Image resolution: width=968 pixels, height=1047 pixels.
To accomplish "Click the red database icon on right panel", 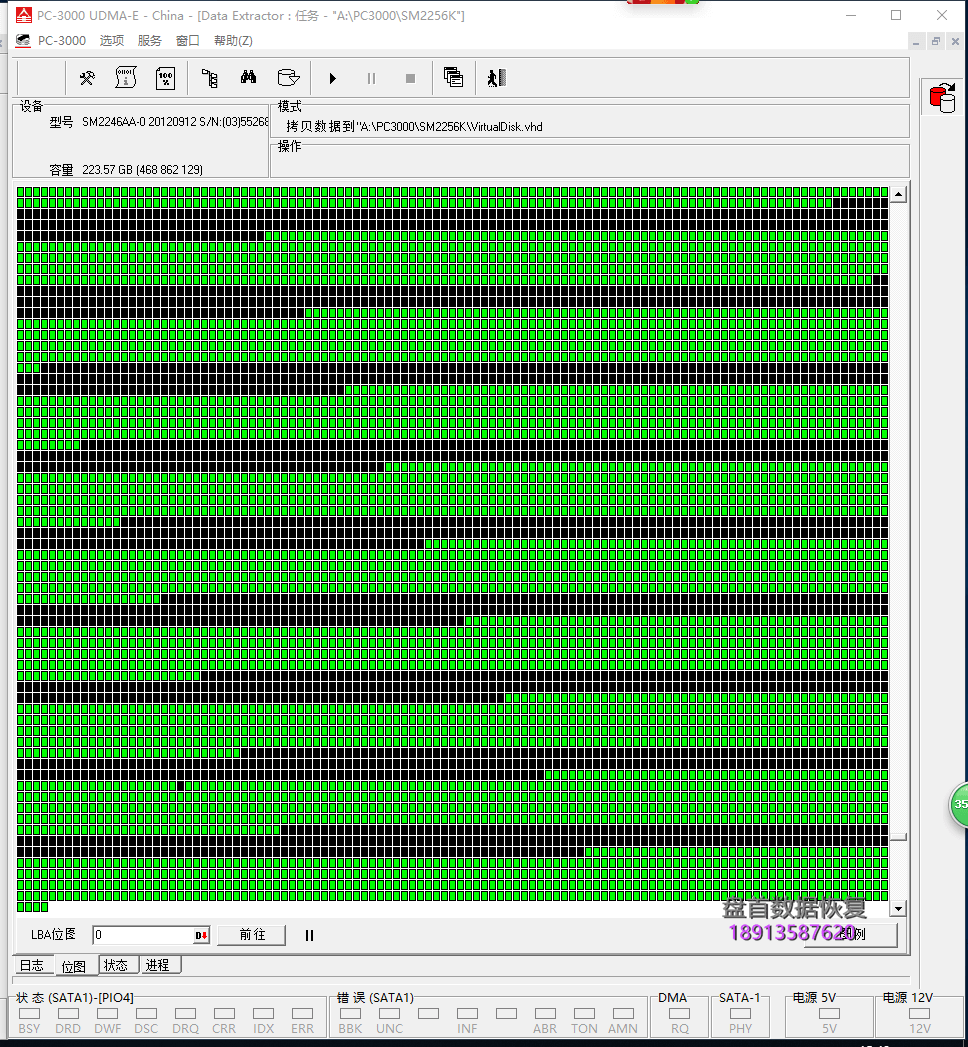I will coord(942,97).
